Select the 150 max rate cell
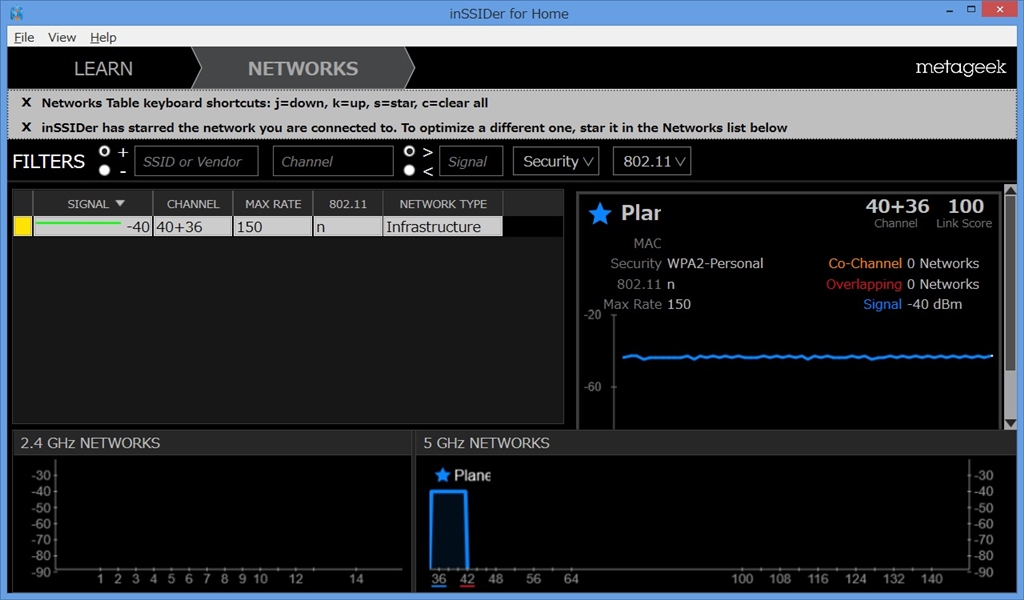Image resolution: width=1024 pixels, height=600 pixels. point(273,227)
